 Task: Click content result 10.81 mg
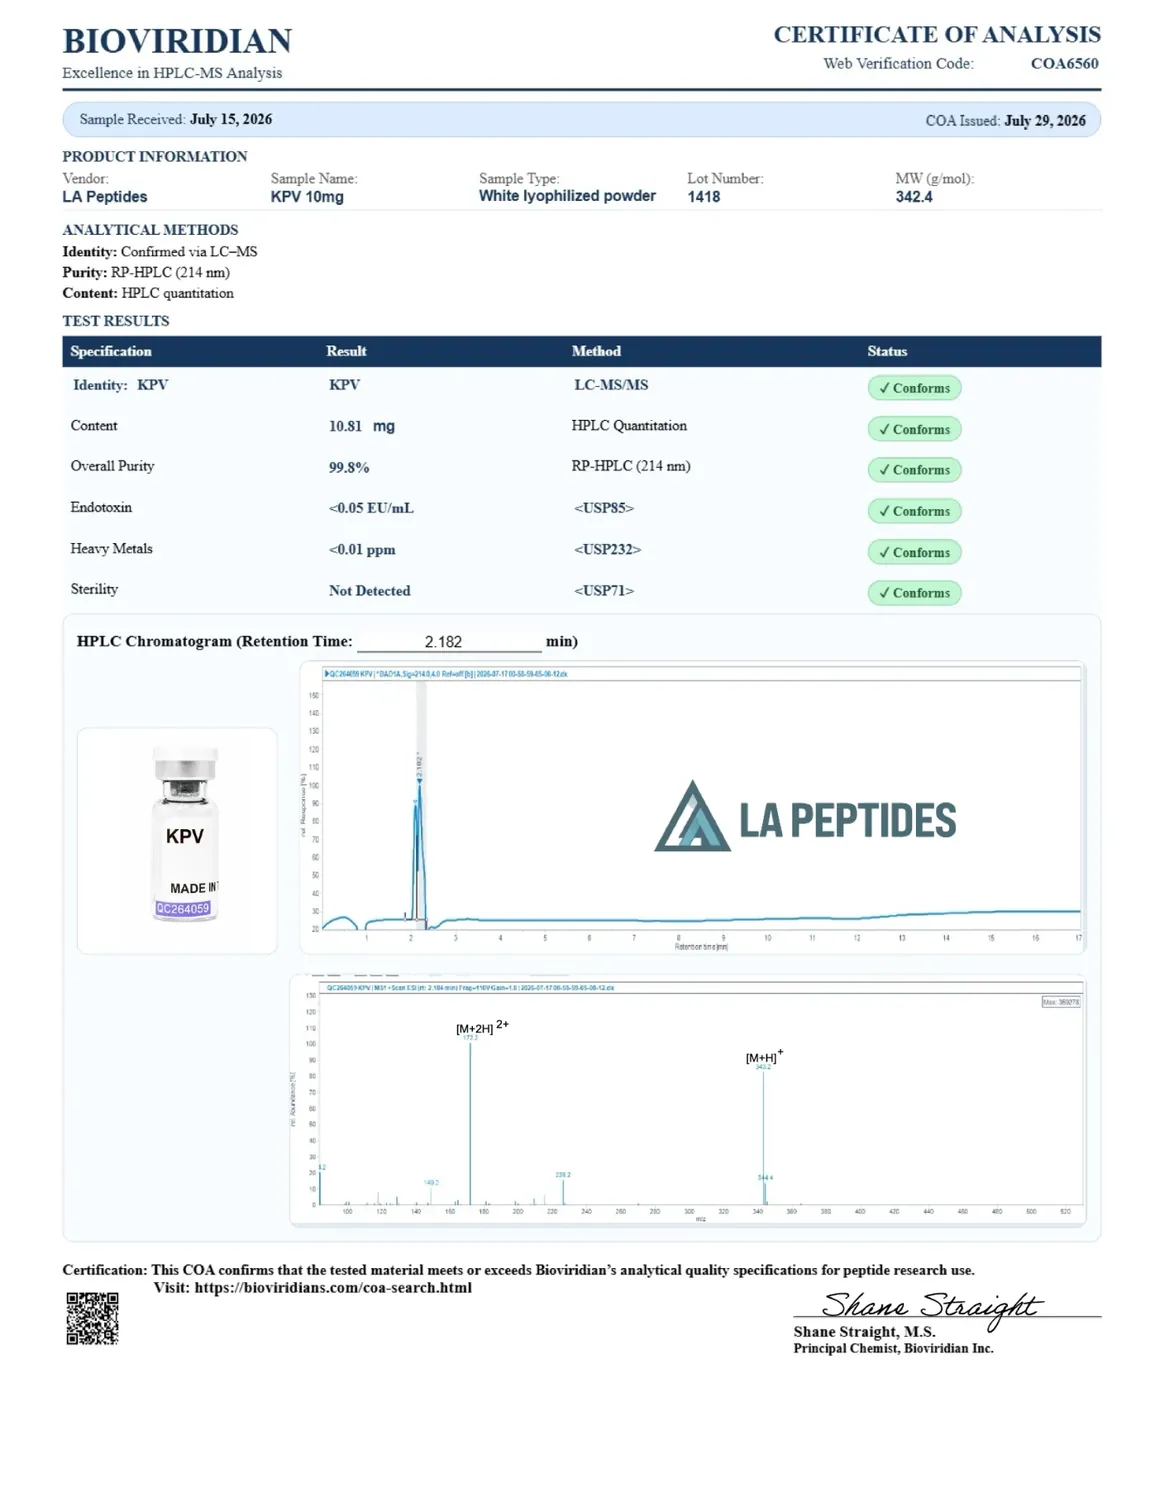[362, 426]
